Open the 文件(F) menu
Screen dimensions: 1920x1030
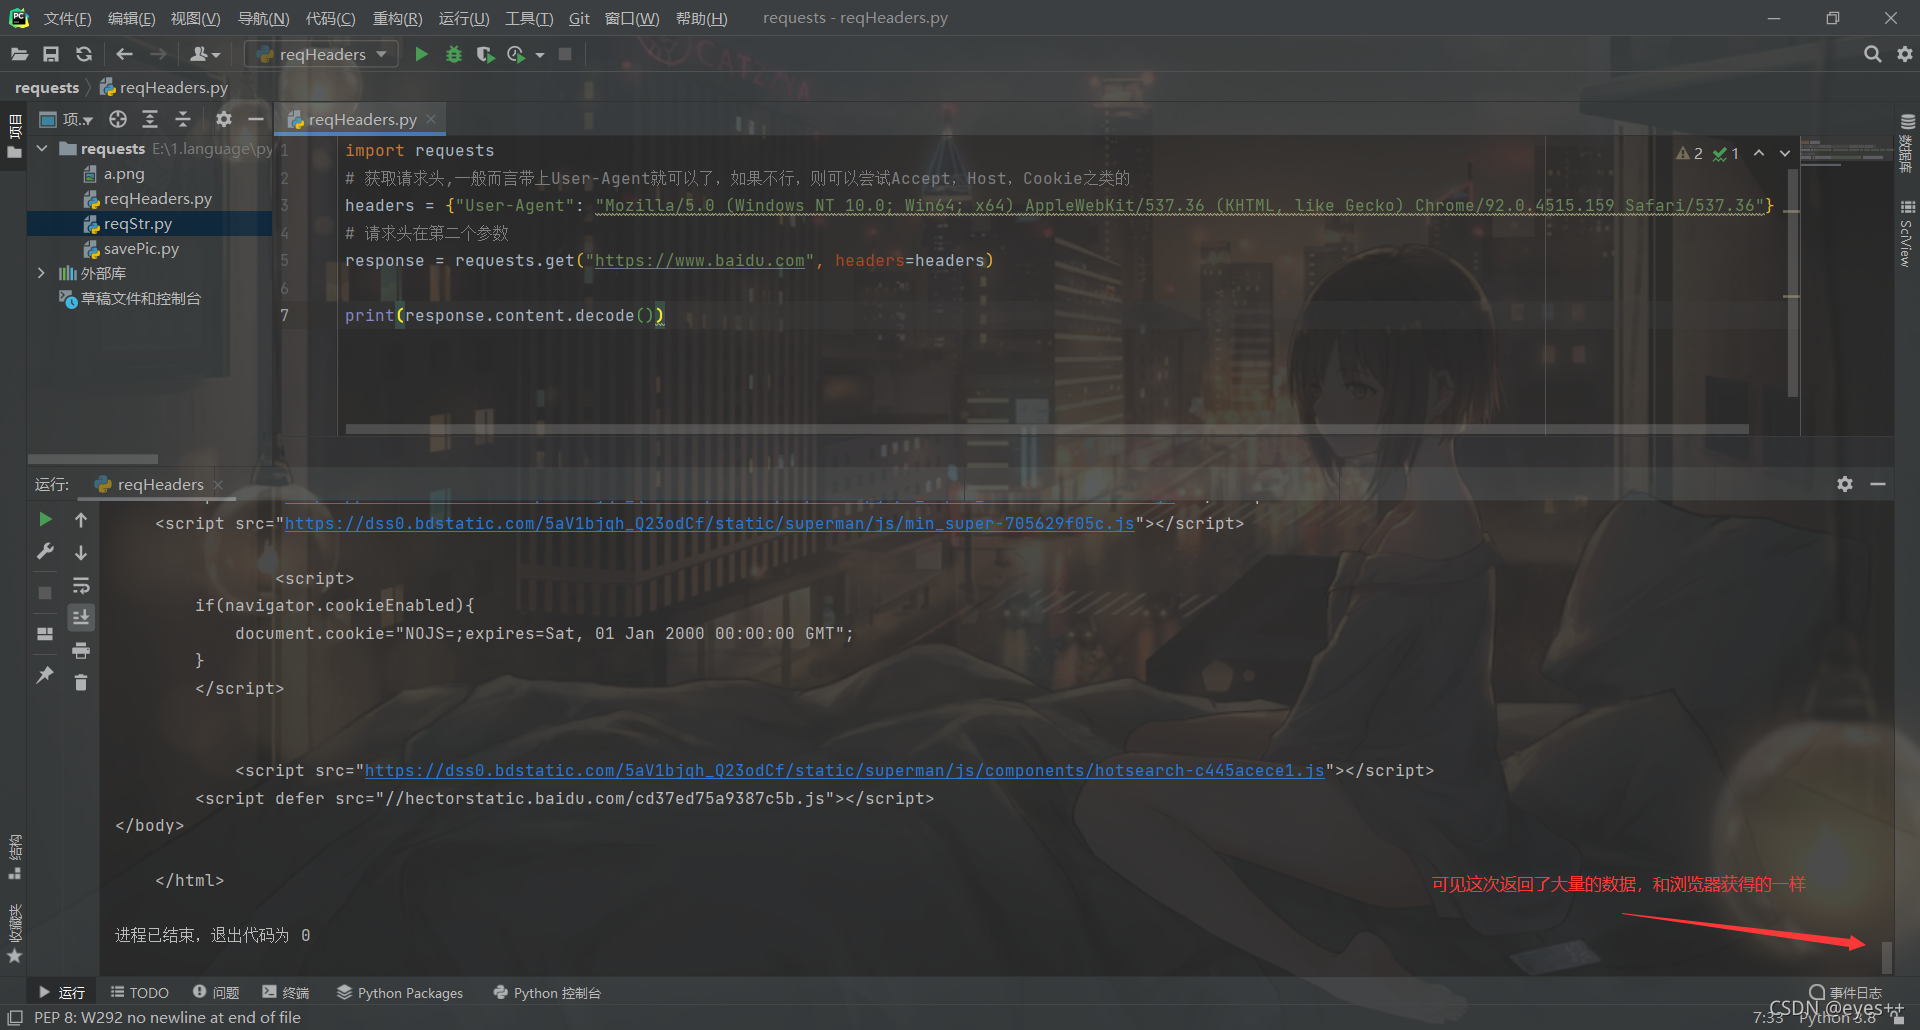[x=67, y=18]
